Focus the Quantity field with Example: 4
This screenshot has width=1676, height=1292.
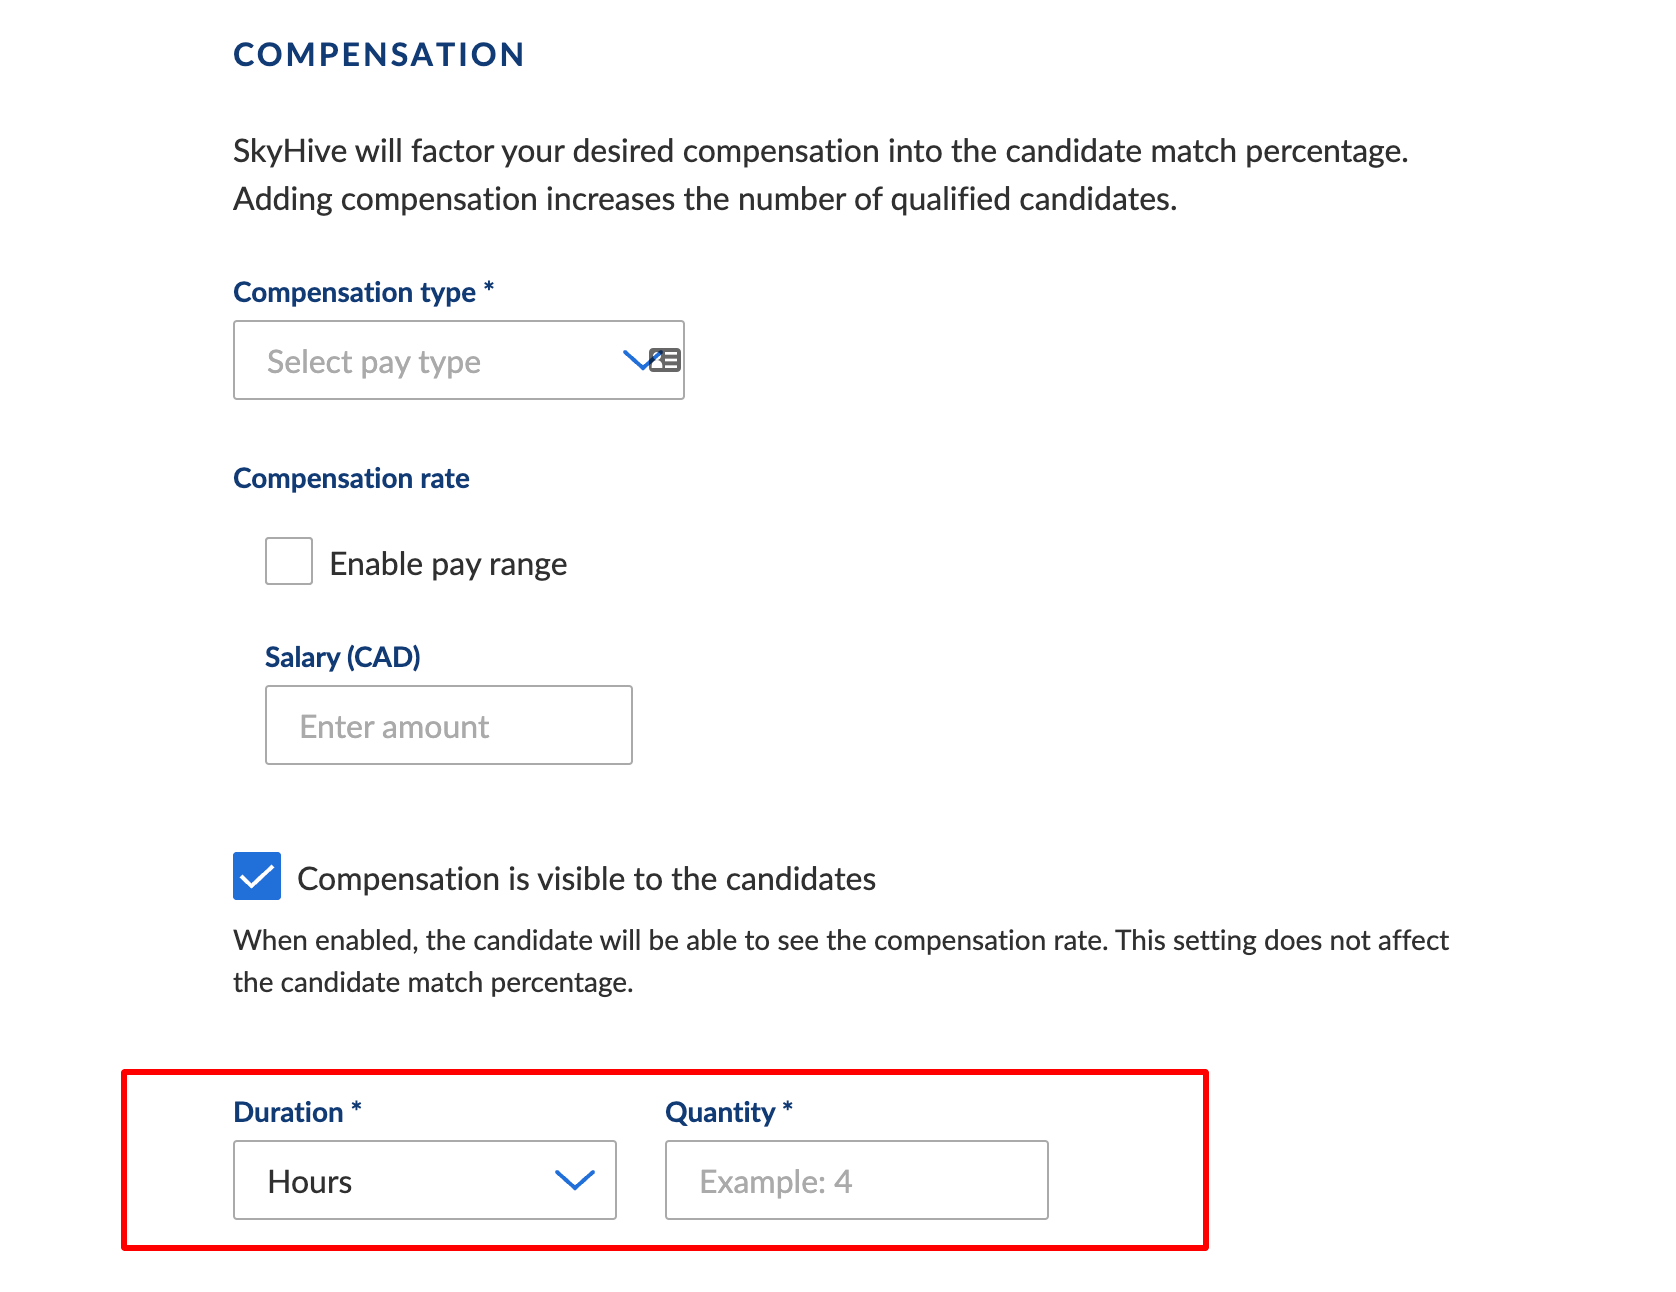pos(857,1180)
